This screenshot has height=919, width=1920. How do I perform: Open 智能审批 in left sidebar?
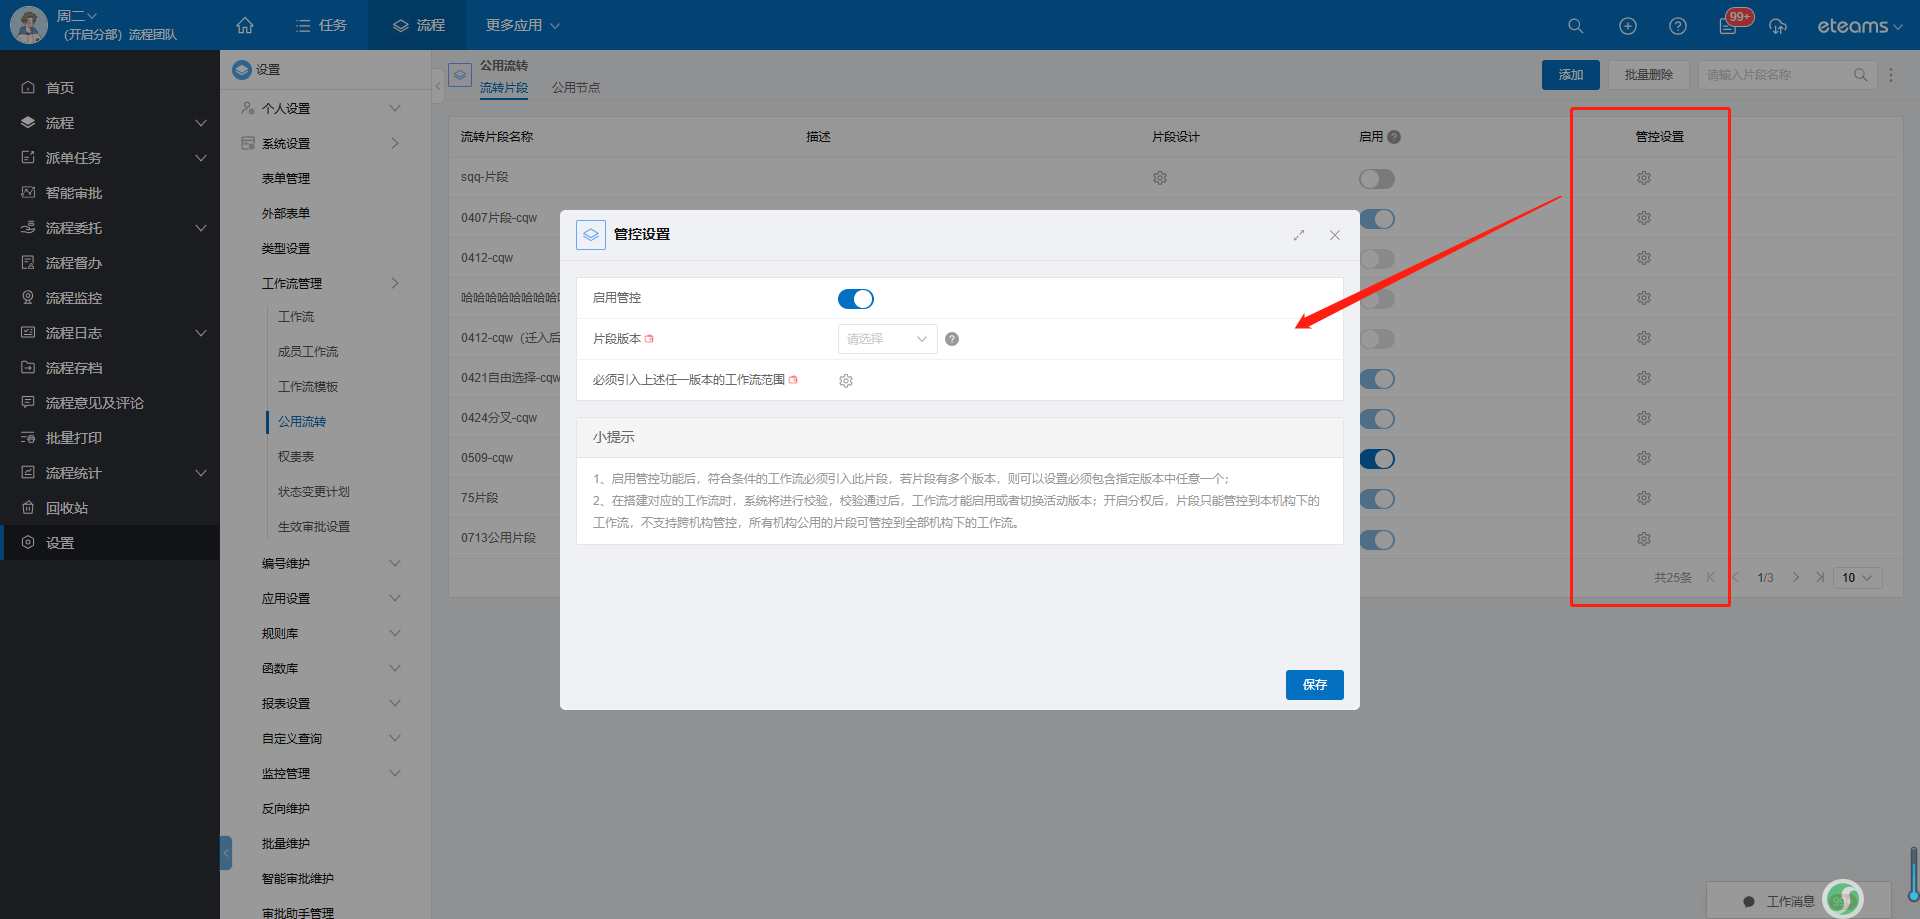coord(74,193)
